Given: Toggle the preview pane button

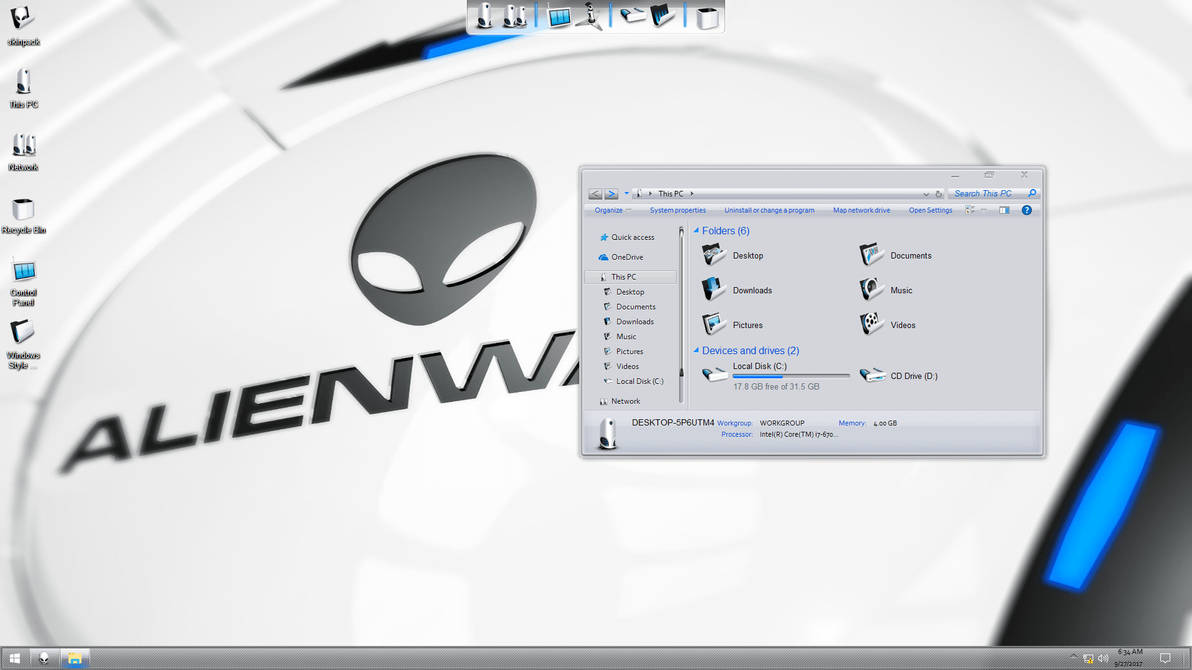Looking at the screenshot, I should click(1004, 210).
